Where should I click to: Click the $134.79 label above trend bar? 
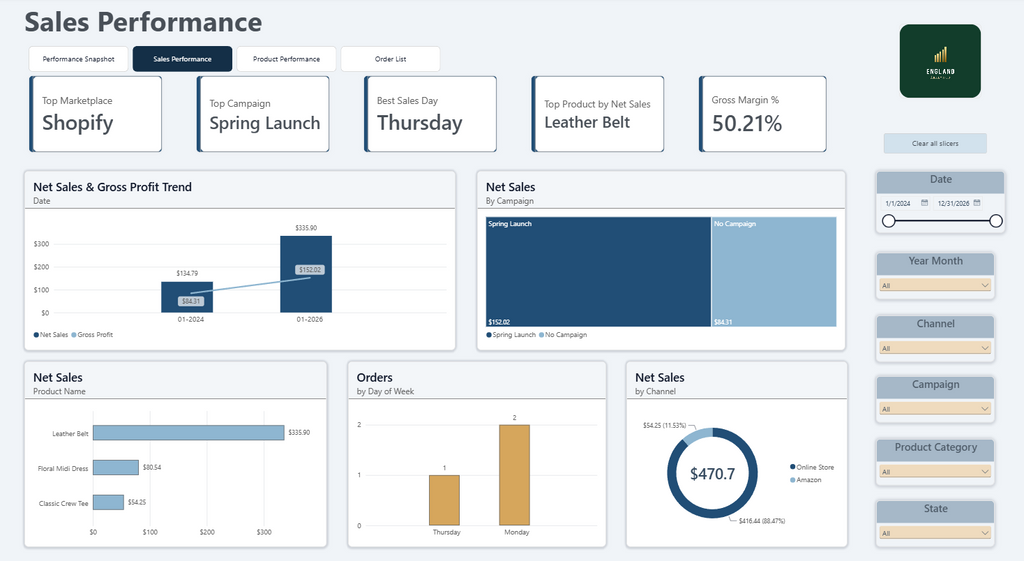click(x=187, y=273)
